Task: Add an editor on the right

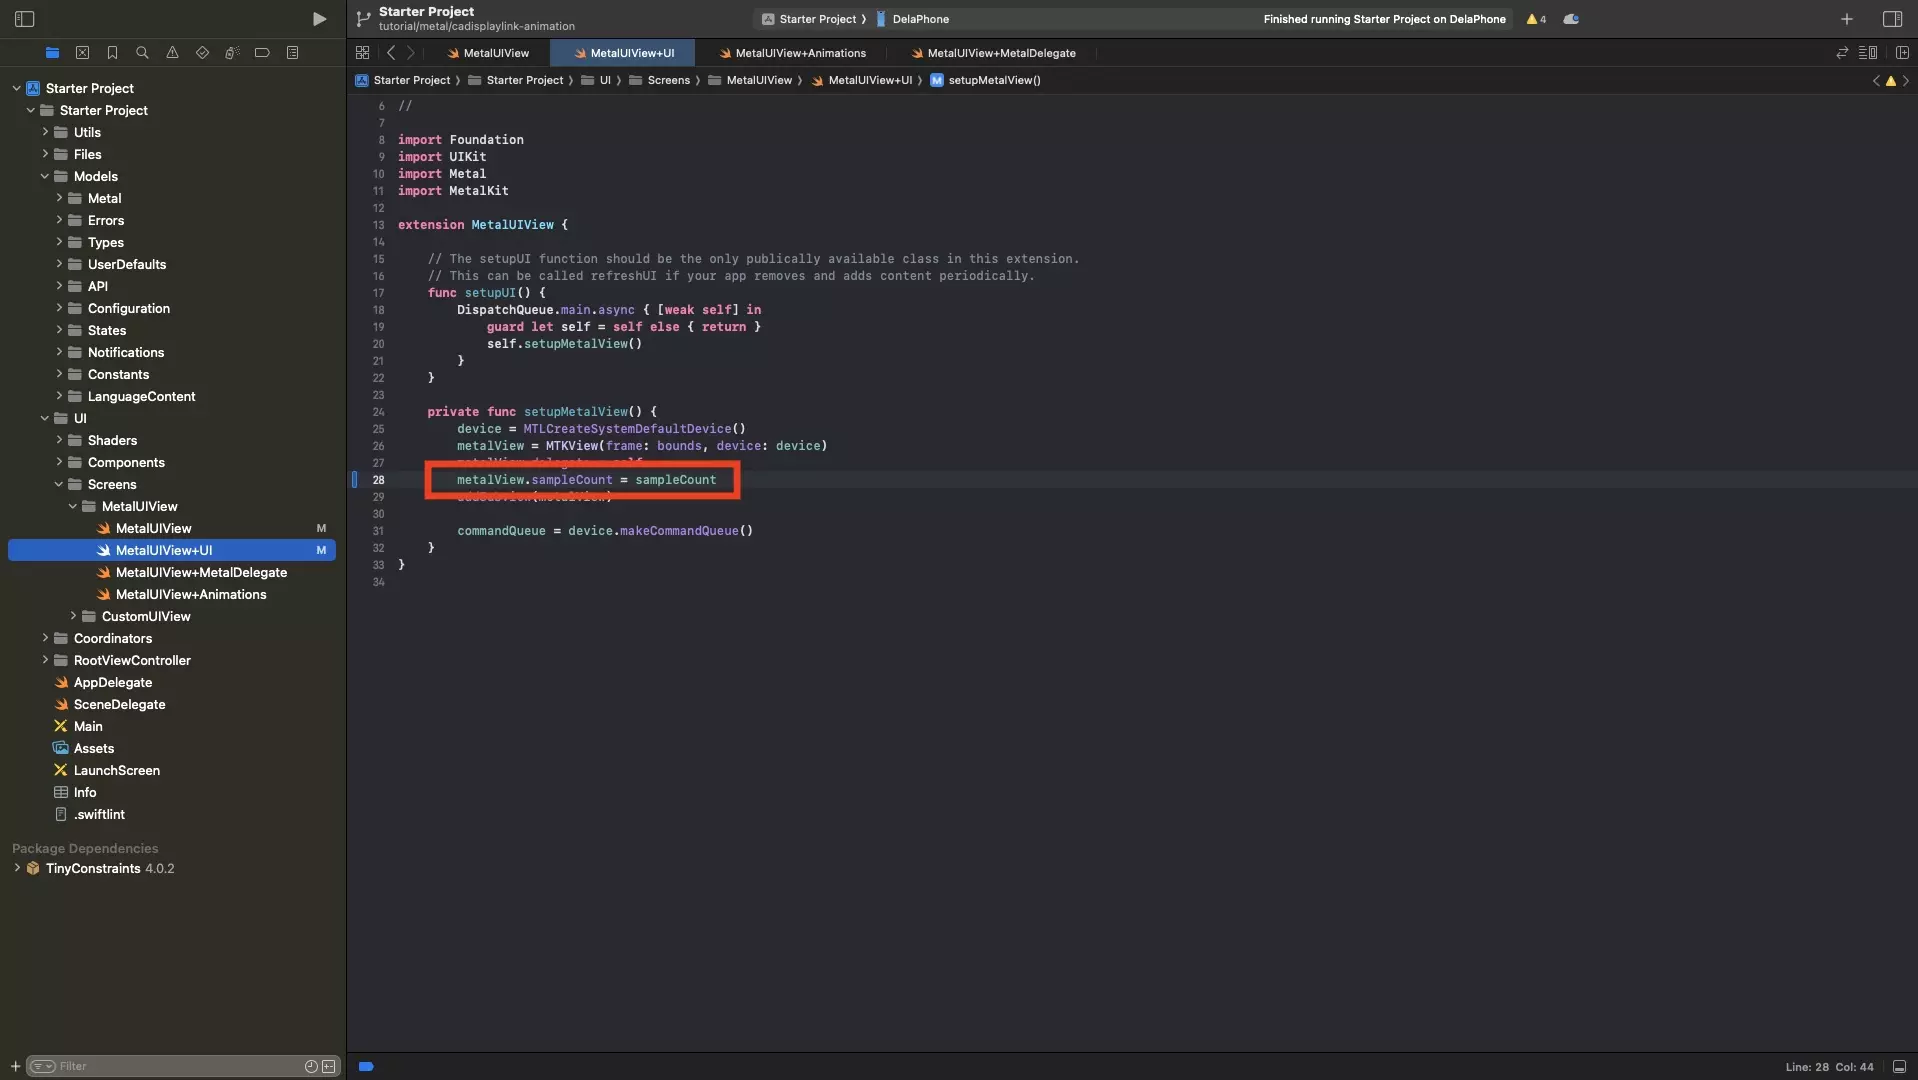Action: point(1901,53)
